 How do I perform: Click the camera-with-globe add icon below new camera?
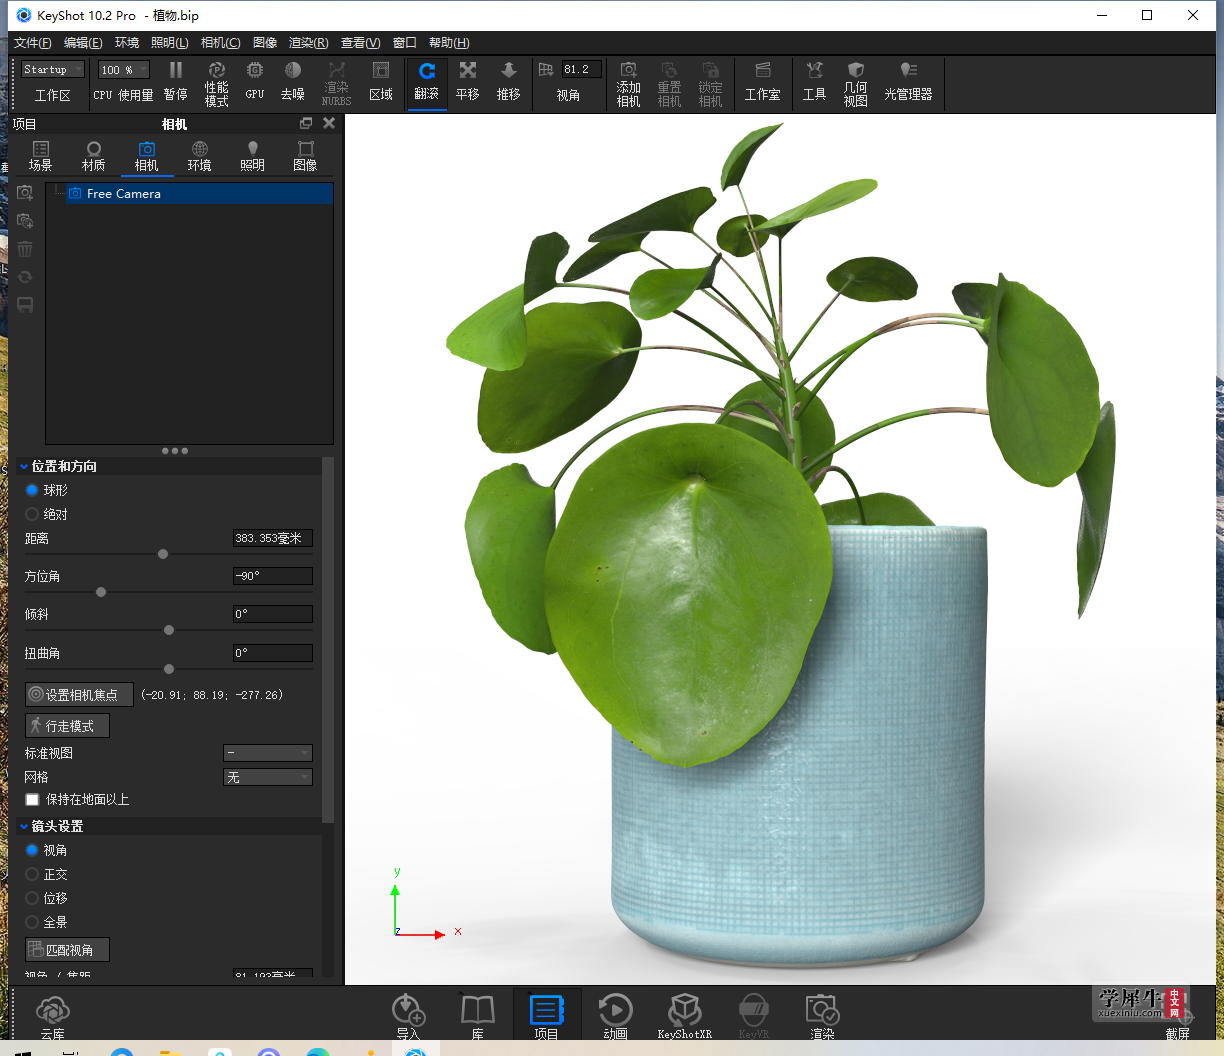click(25, 220)
